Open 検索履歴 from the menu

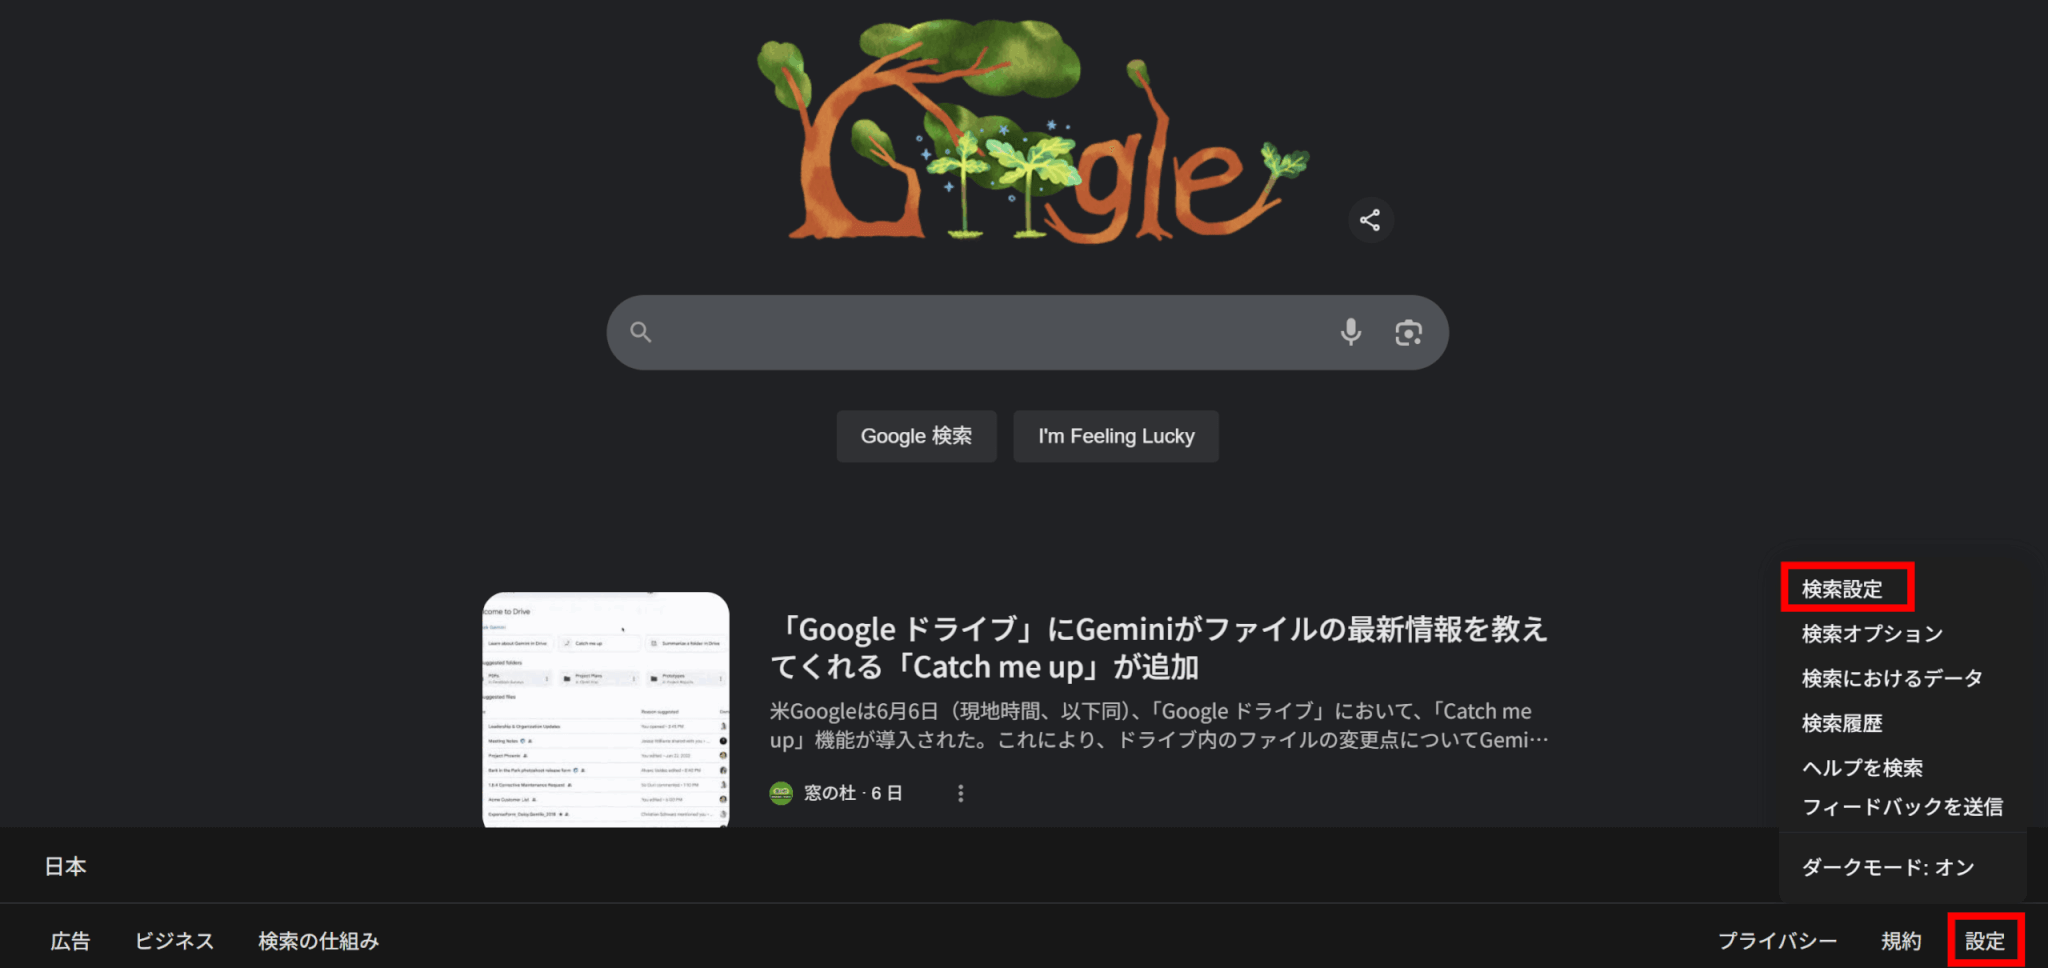(1842, 723)
